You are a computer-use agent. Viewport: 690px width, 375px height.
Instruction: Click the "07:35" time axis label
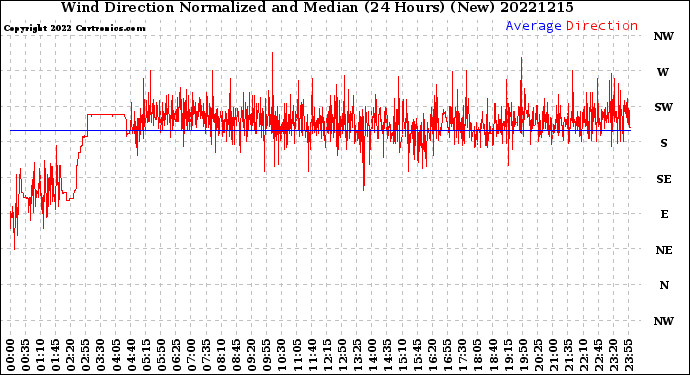coord(206,355)
